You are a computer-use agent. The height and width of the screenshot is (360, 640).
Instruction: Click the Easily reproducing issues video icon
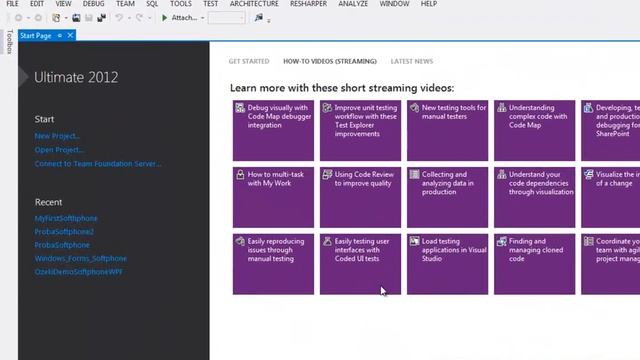pos(240,241)
